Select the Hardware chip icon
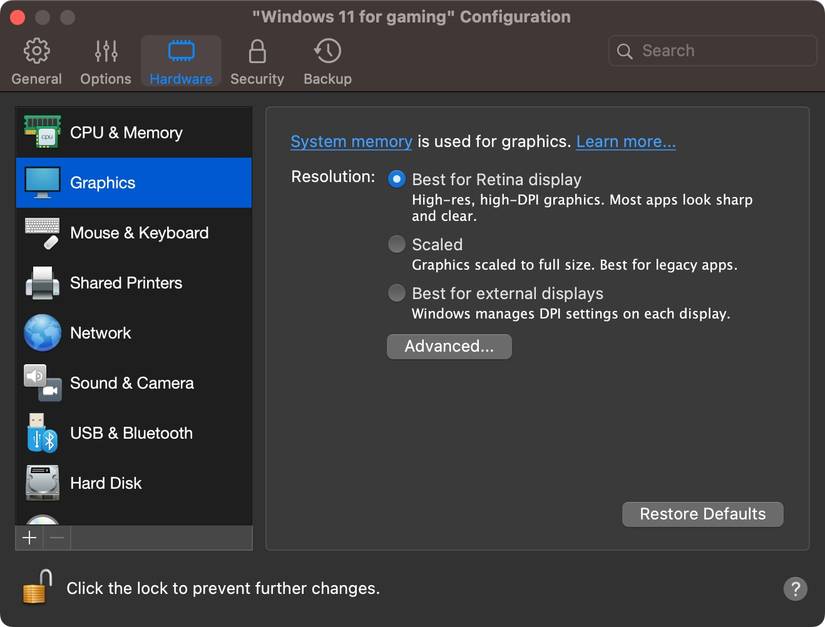 click(181, 51)
